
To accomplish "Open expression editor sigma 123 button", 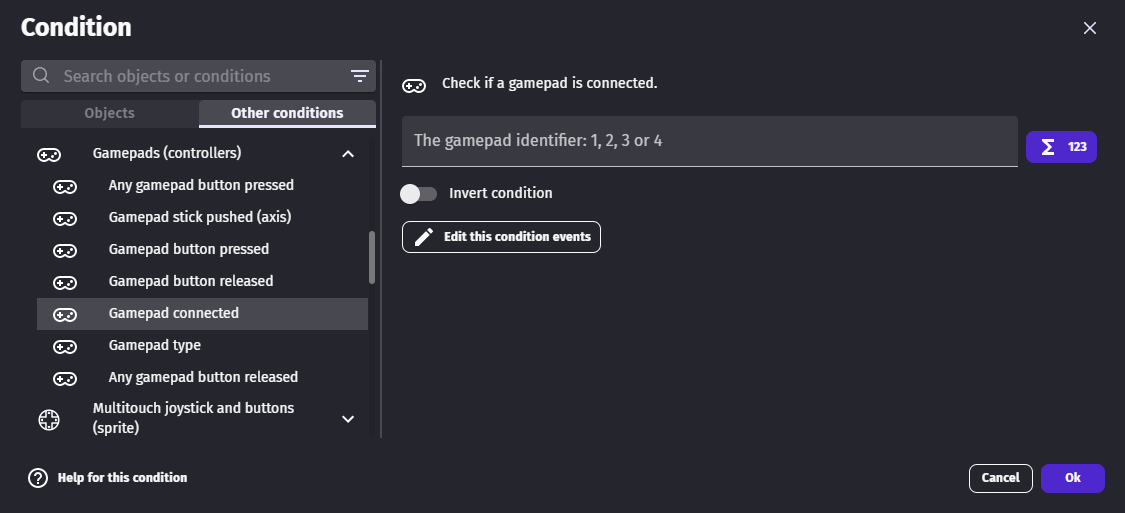I will pos(1061,147).
